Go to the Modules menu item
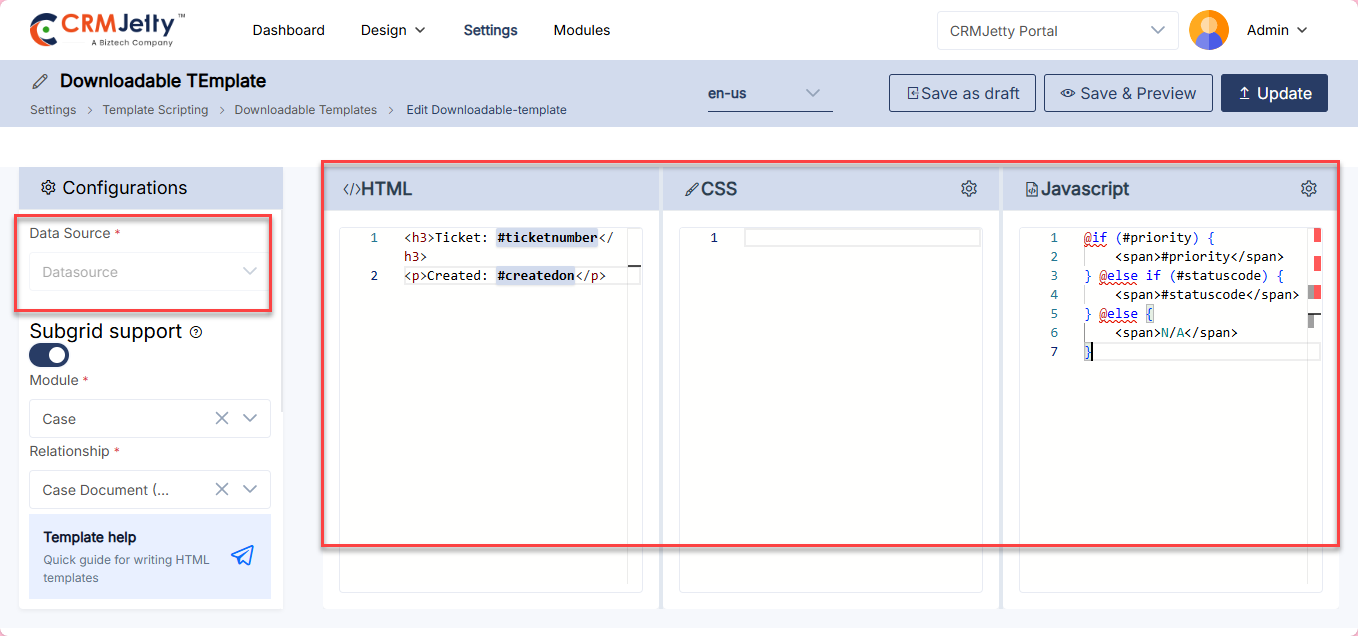Image resolution: width=1358 pixels, height=636 pixels. click(x=581, y=30)
